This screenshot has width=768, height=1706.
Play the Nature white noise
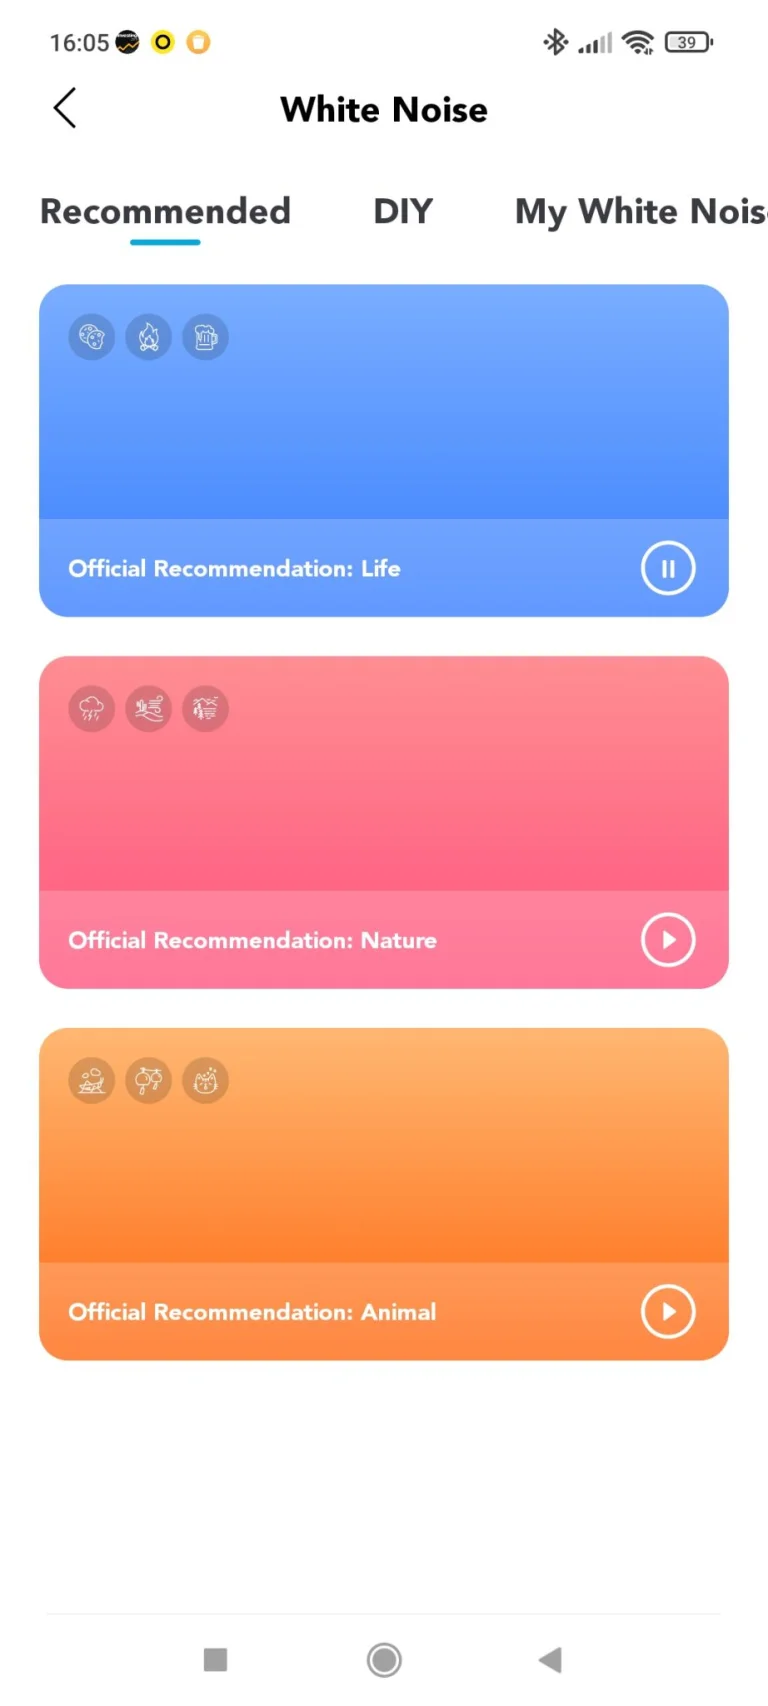click(667, 940)
